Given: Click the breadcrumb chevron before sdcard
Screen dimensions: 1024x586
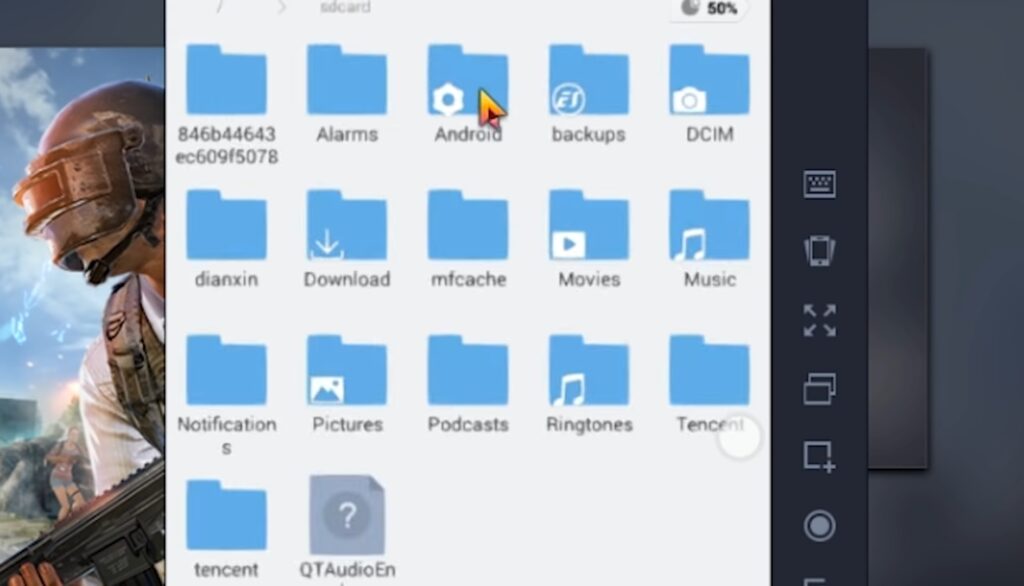Looking at the screenshot, I should [281, 8].
